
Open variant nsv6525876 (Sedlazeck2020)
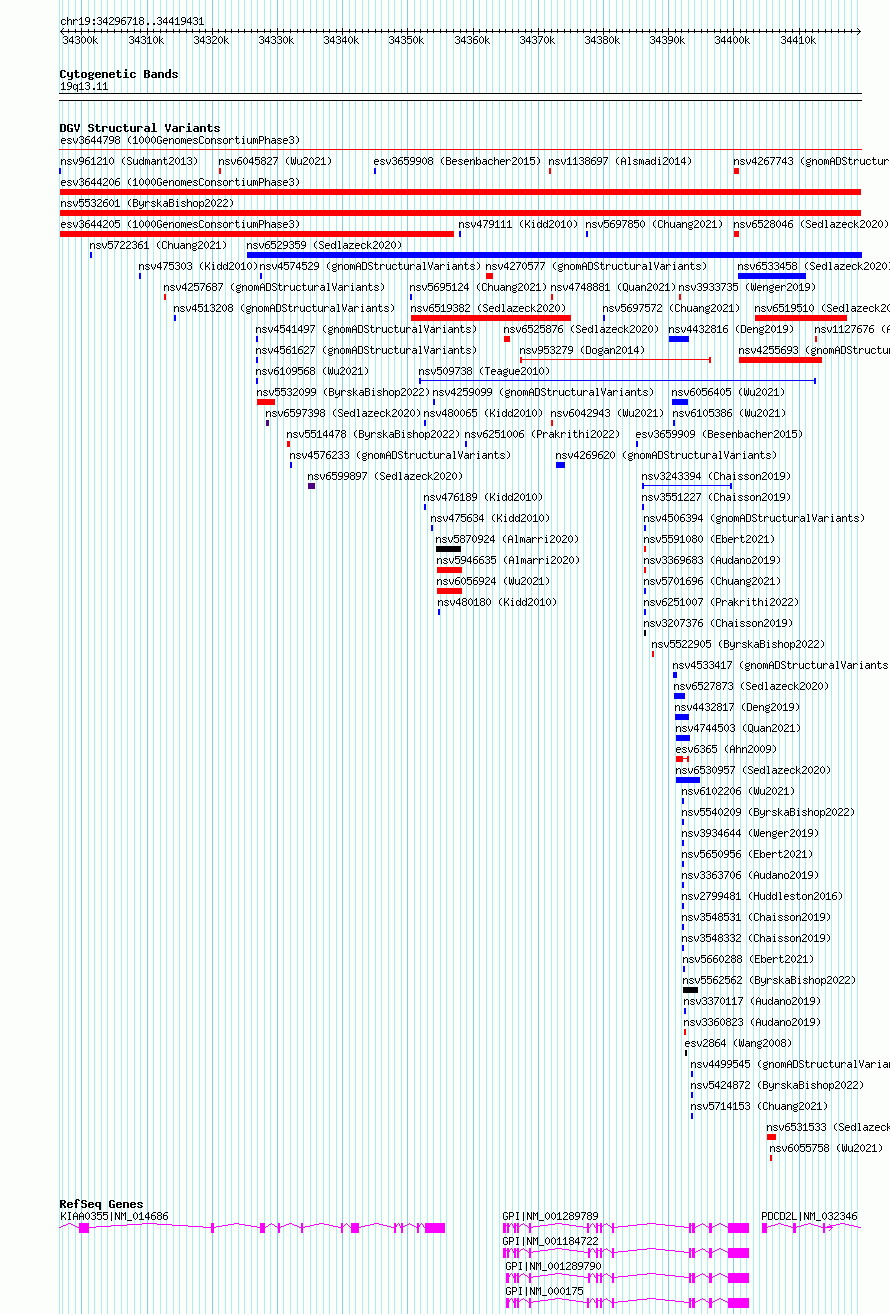point(581,330)
